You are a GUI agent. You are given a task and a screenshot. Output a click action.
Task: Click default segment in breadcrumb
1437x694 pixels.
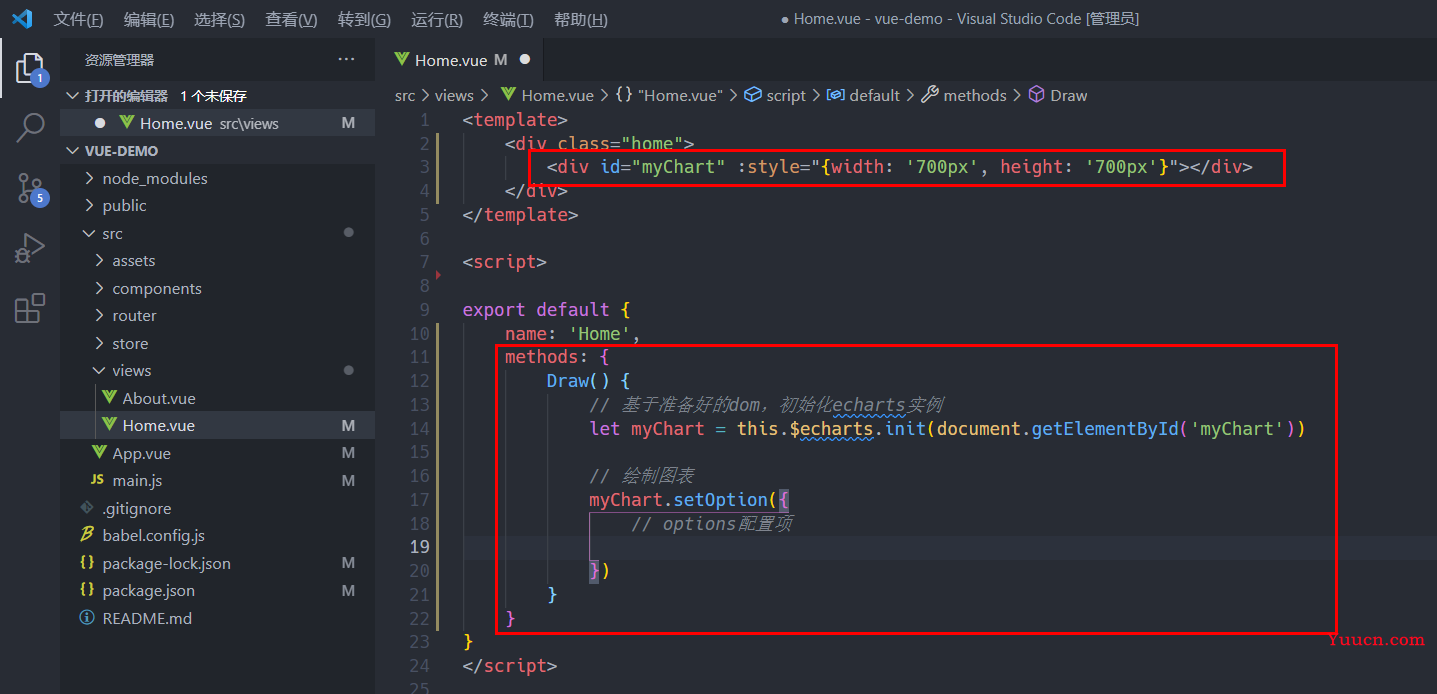875,95
